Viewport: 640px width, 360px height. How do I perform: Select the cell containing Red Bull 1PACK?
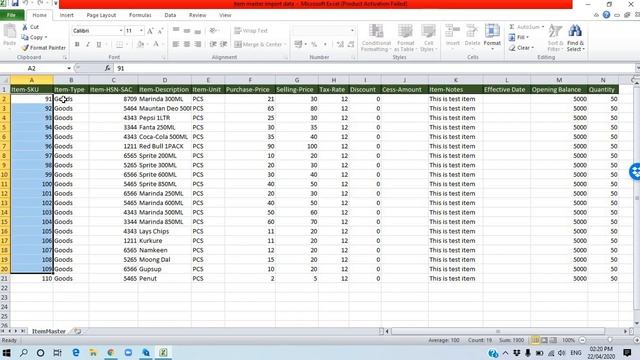tap(164, 146)
